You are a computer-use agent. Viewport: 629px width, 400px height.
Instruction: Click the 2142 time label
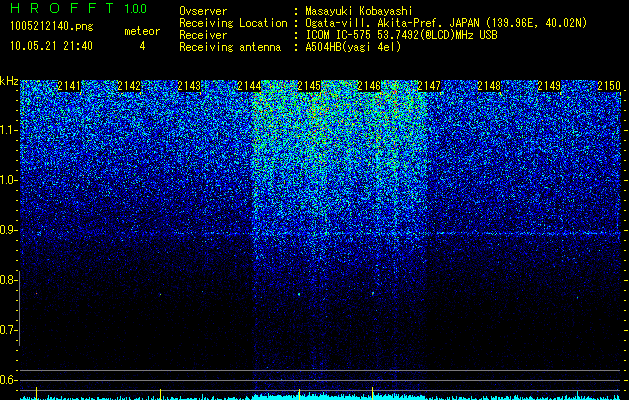[x=129, y=86]
